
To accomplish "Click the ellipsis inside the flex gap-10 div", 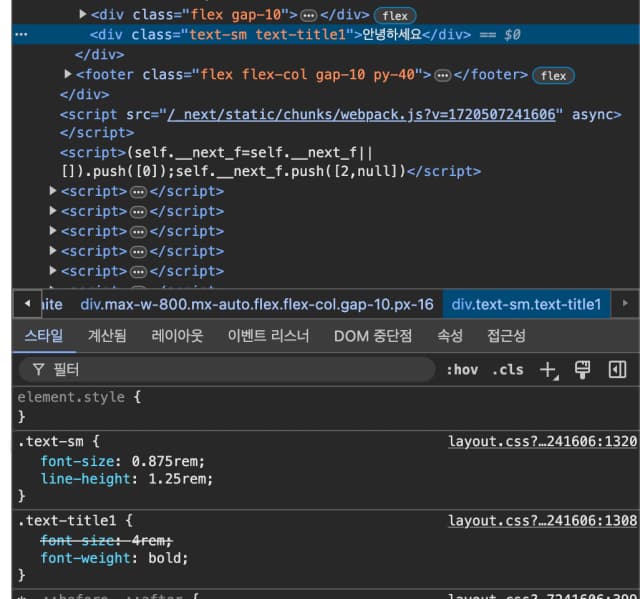I will (x=308, y=16).
